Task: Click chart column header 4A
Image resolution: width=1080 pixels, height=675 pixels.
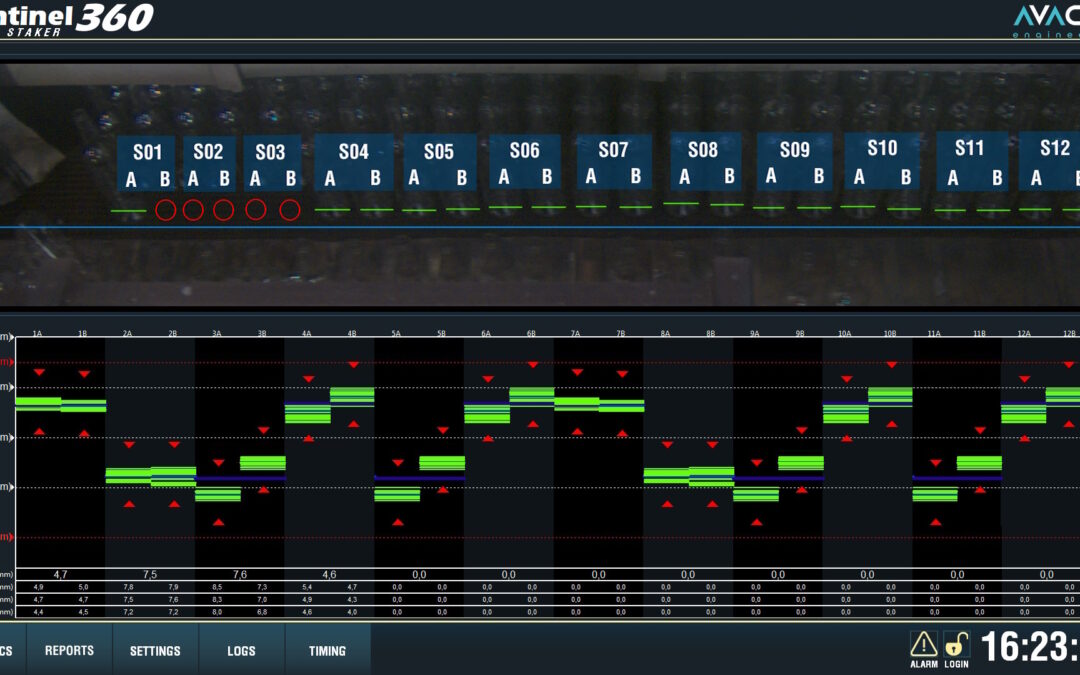Action: tap(307, 333)
